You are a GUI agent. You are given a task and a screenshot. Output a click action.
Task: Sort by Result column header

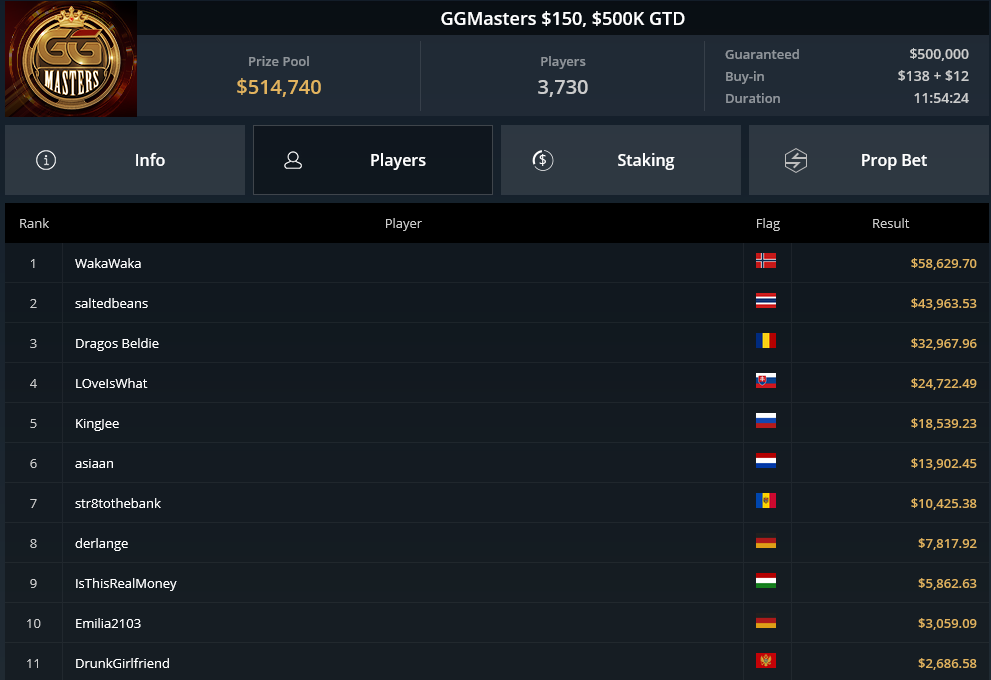coord(890,223)
